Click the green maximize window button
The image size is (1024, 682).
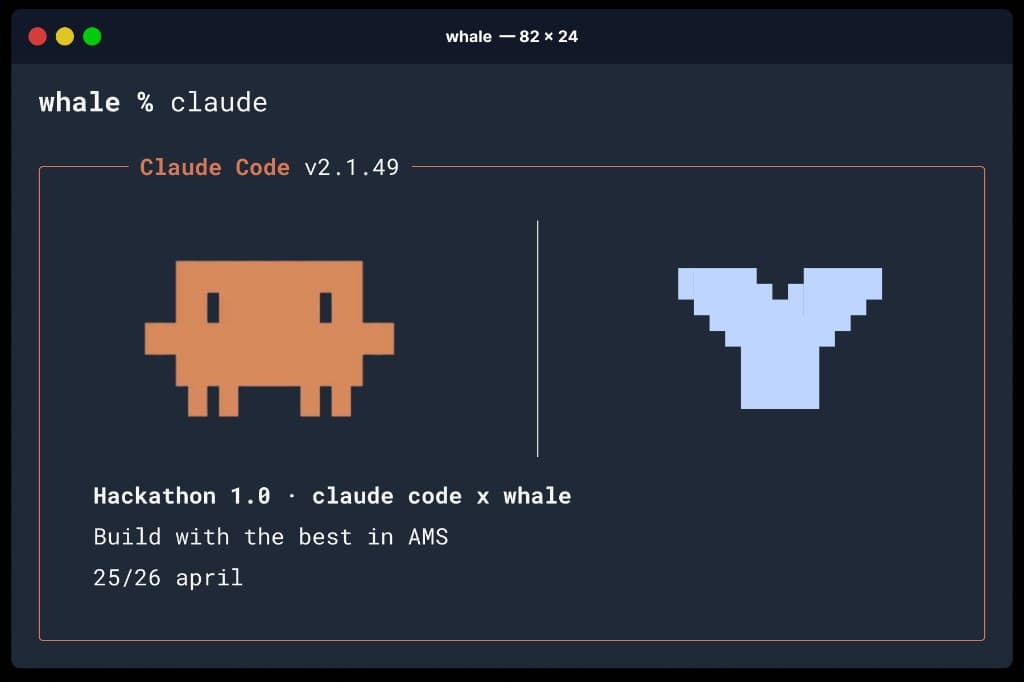[x=92, y=37]
